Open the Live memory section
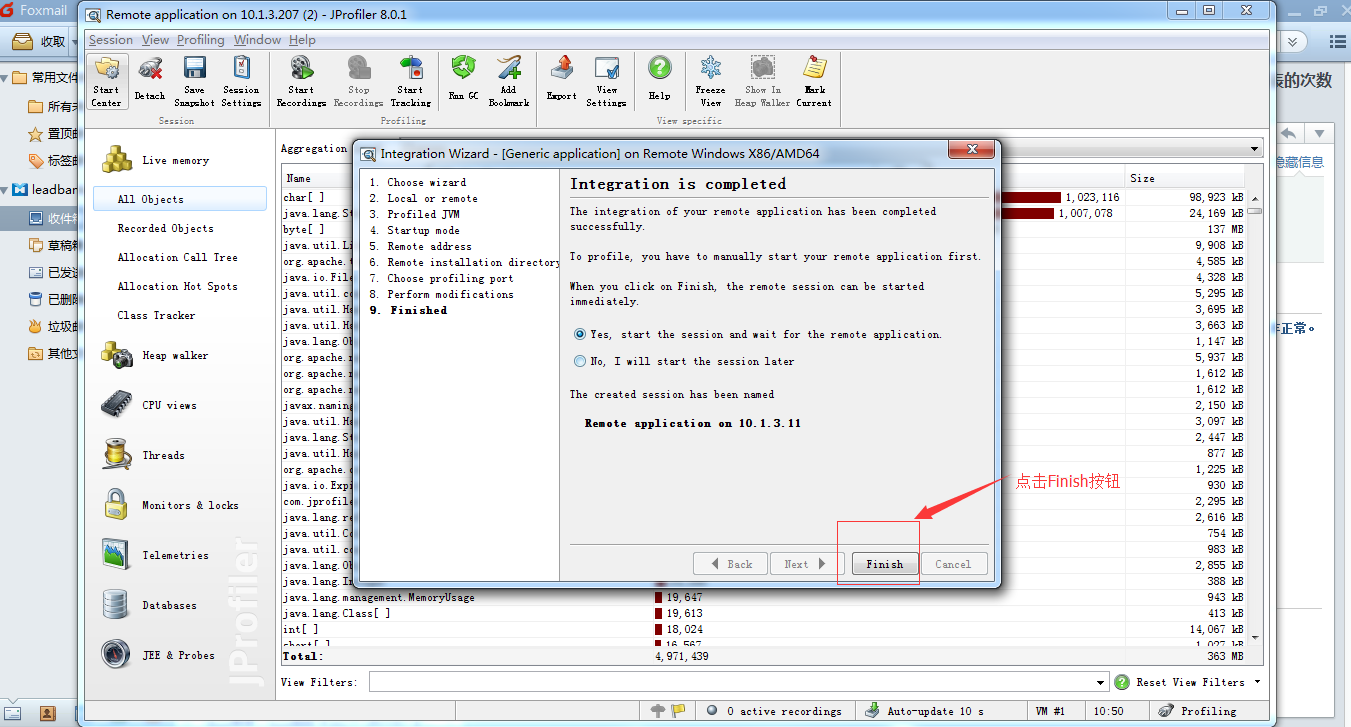The height and width of the screenshot is (727, 1351). coord(175,160)
